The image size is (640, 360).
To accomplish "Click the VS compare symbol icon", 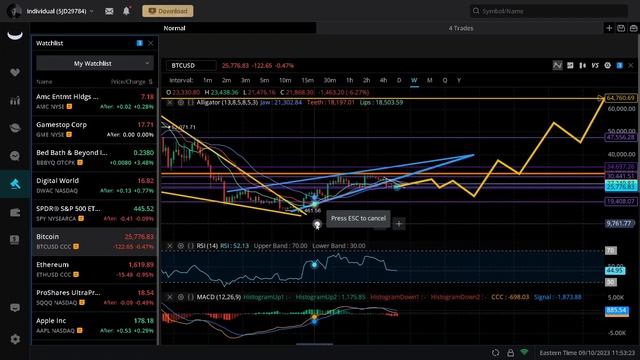I will click(x=595, y=65).
